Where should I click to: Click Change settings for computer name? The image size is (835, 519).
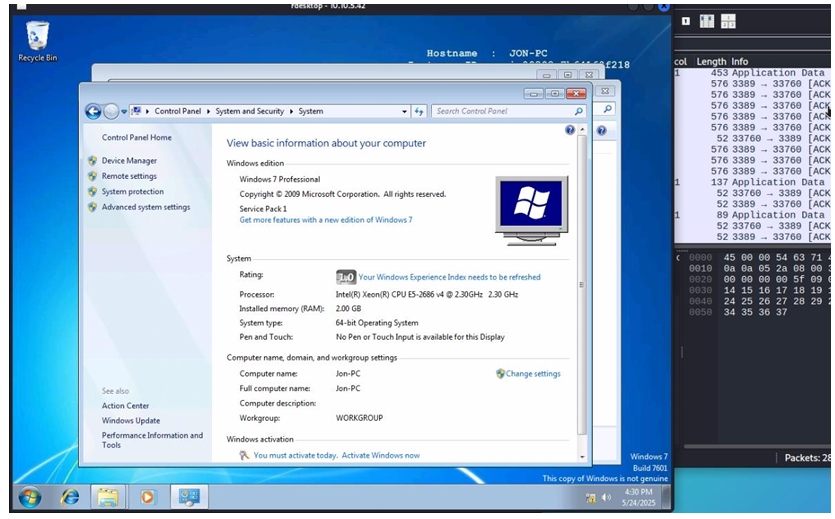coord(533,374)
